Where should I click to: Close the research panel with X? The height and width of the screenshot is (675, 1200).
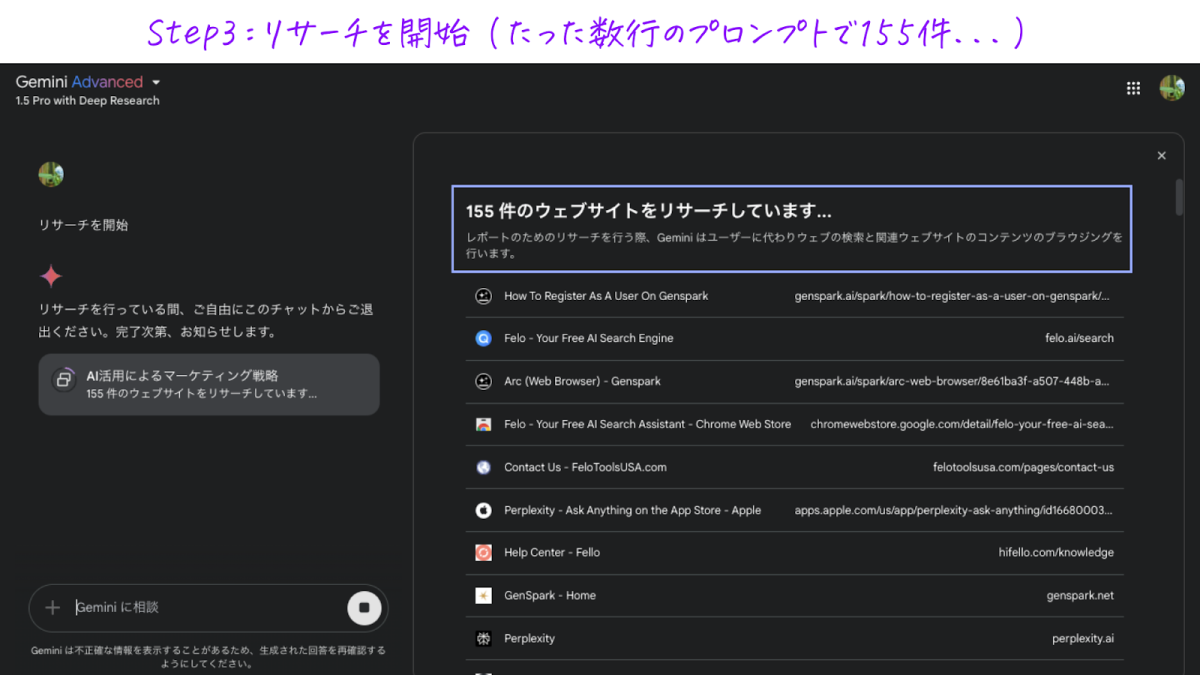1161,156
